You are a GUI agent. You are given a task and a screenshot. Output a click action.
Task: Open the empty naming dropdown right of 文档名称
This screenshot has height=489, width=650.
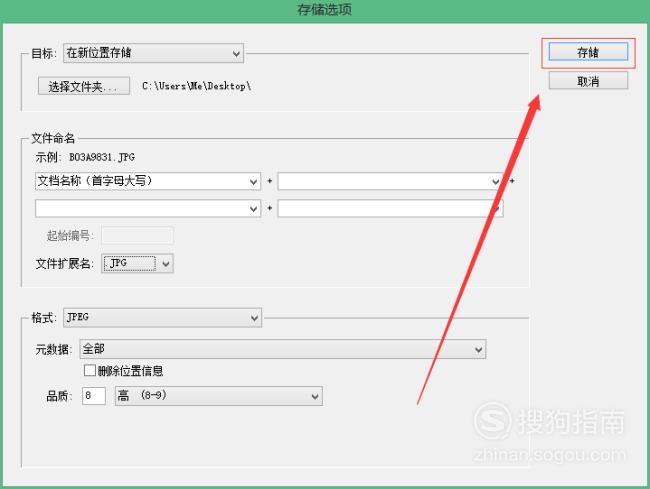pos(390,181)
